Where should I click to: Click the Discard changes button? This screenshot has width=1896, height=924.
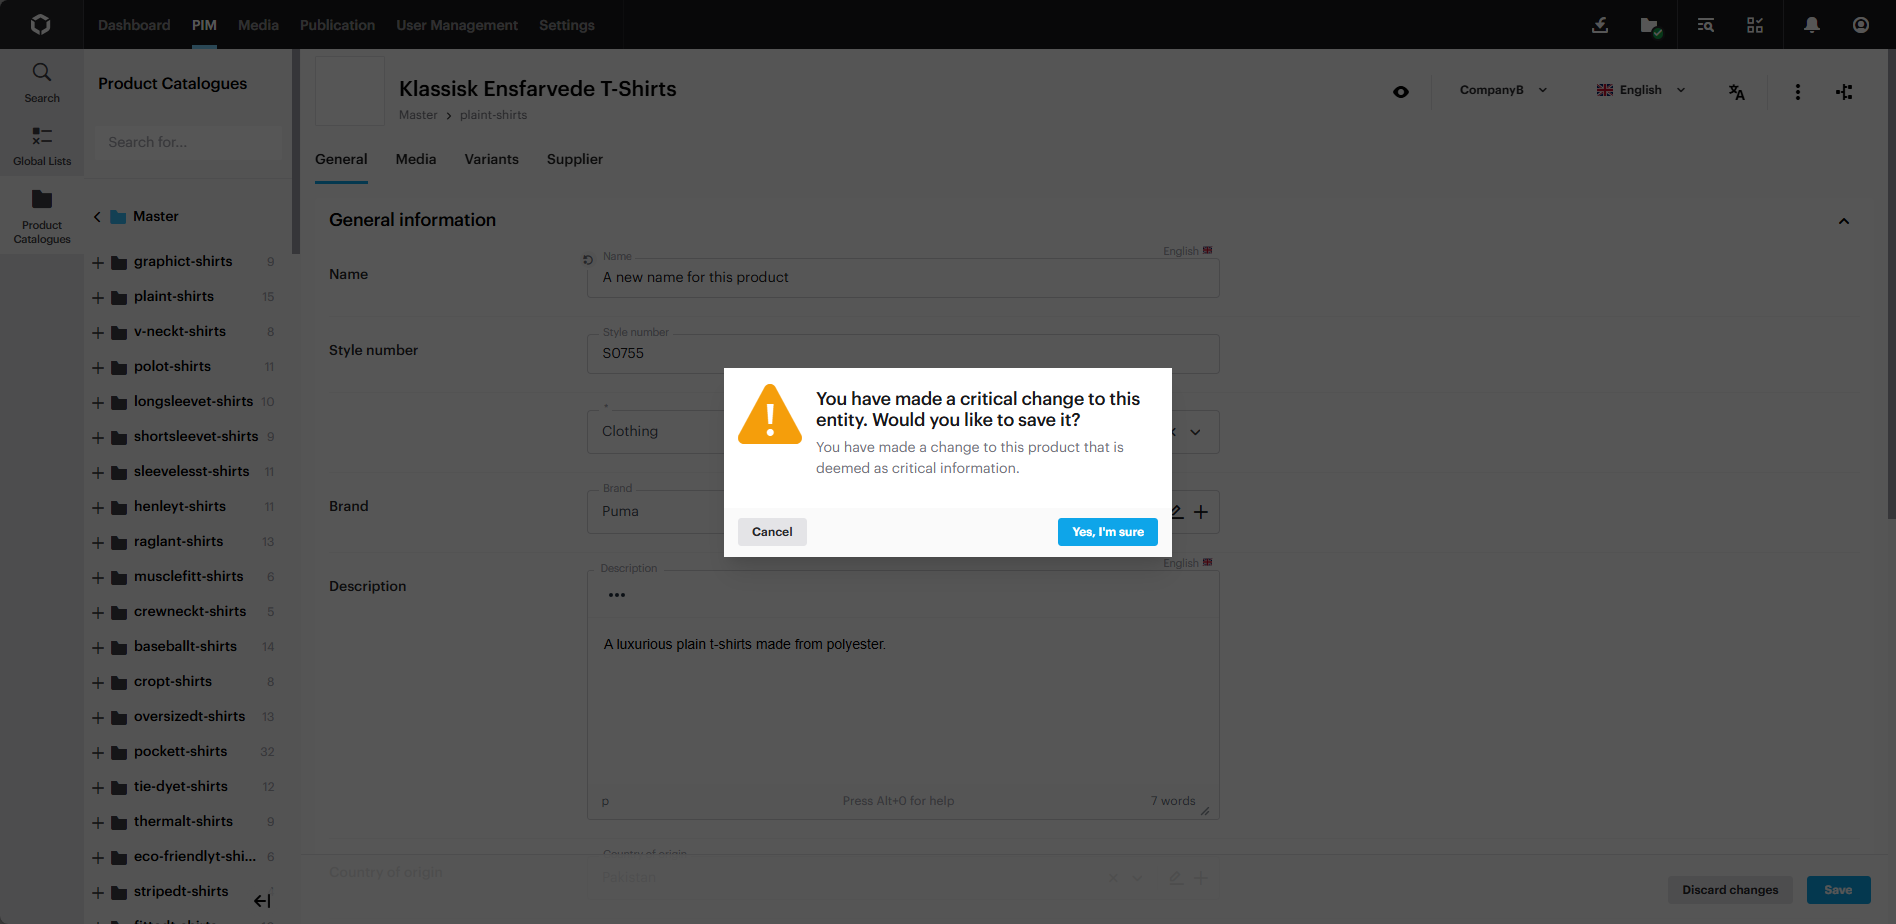1729,890
